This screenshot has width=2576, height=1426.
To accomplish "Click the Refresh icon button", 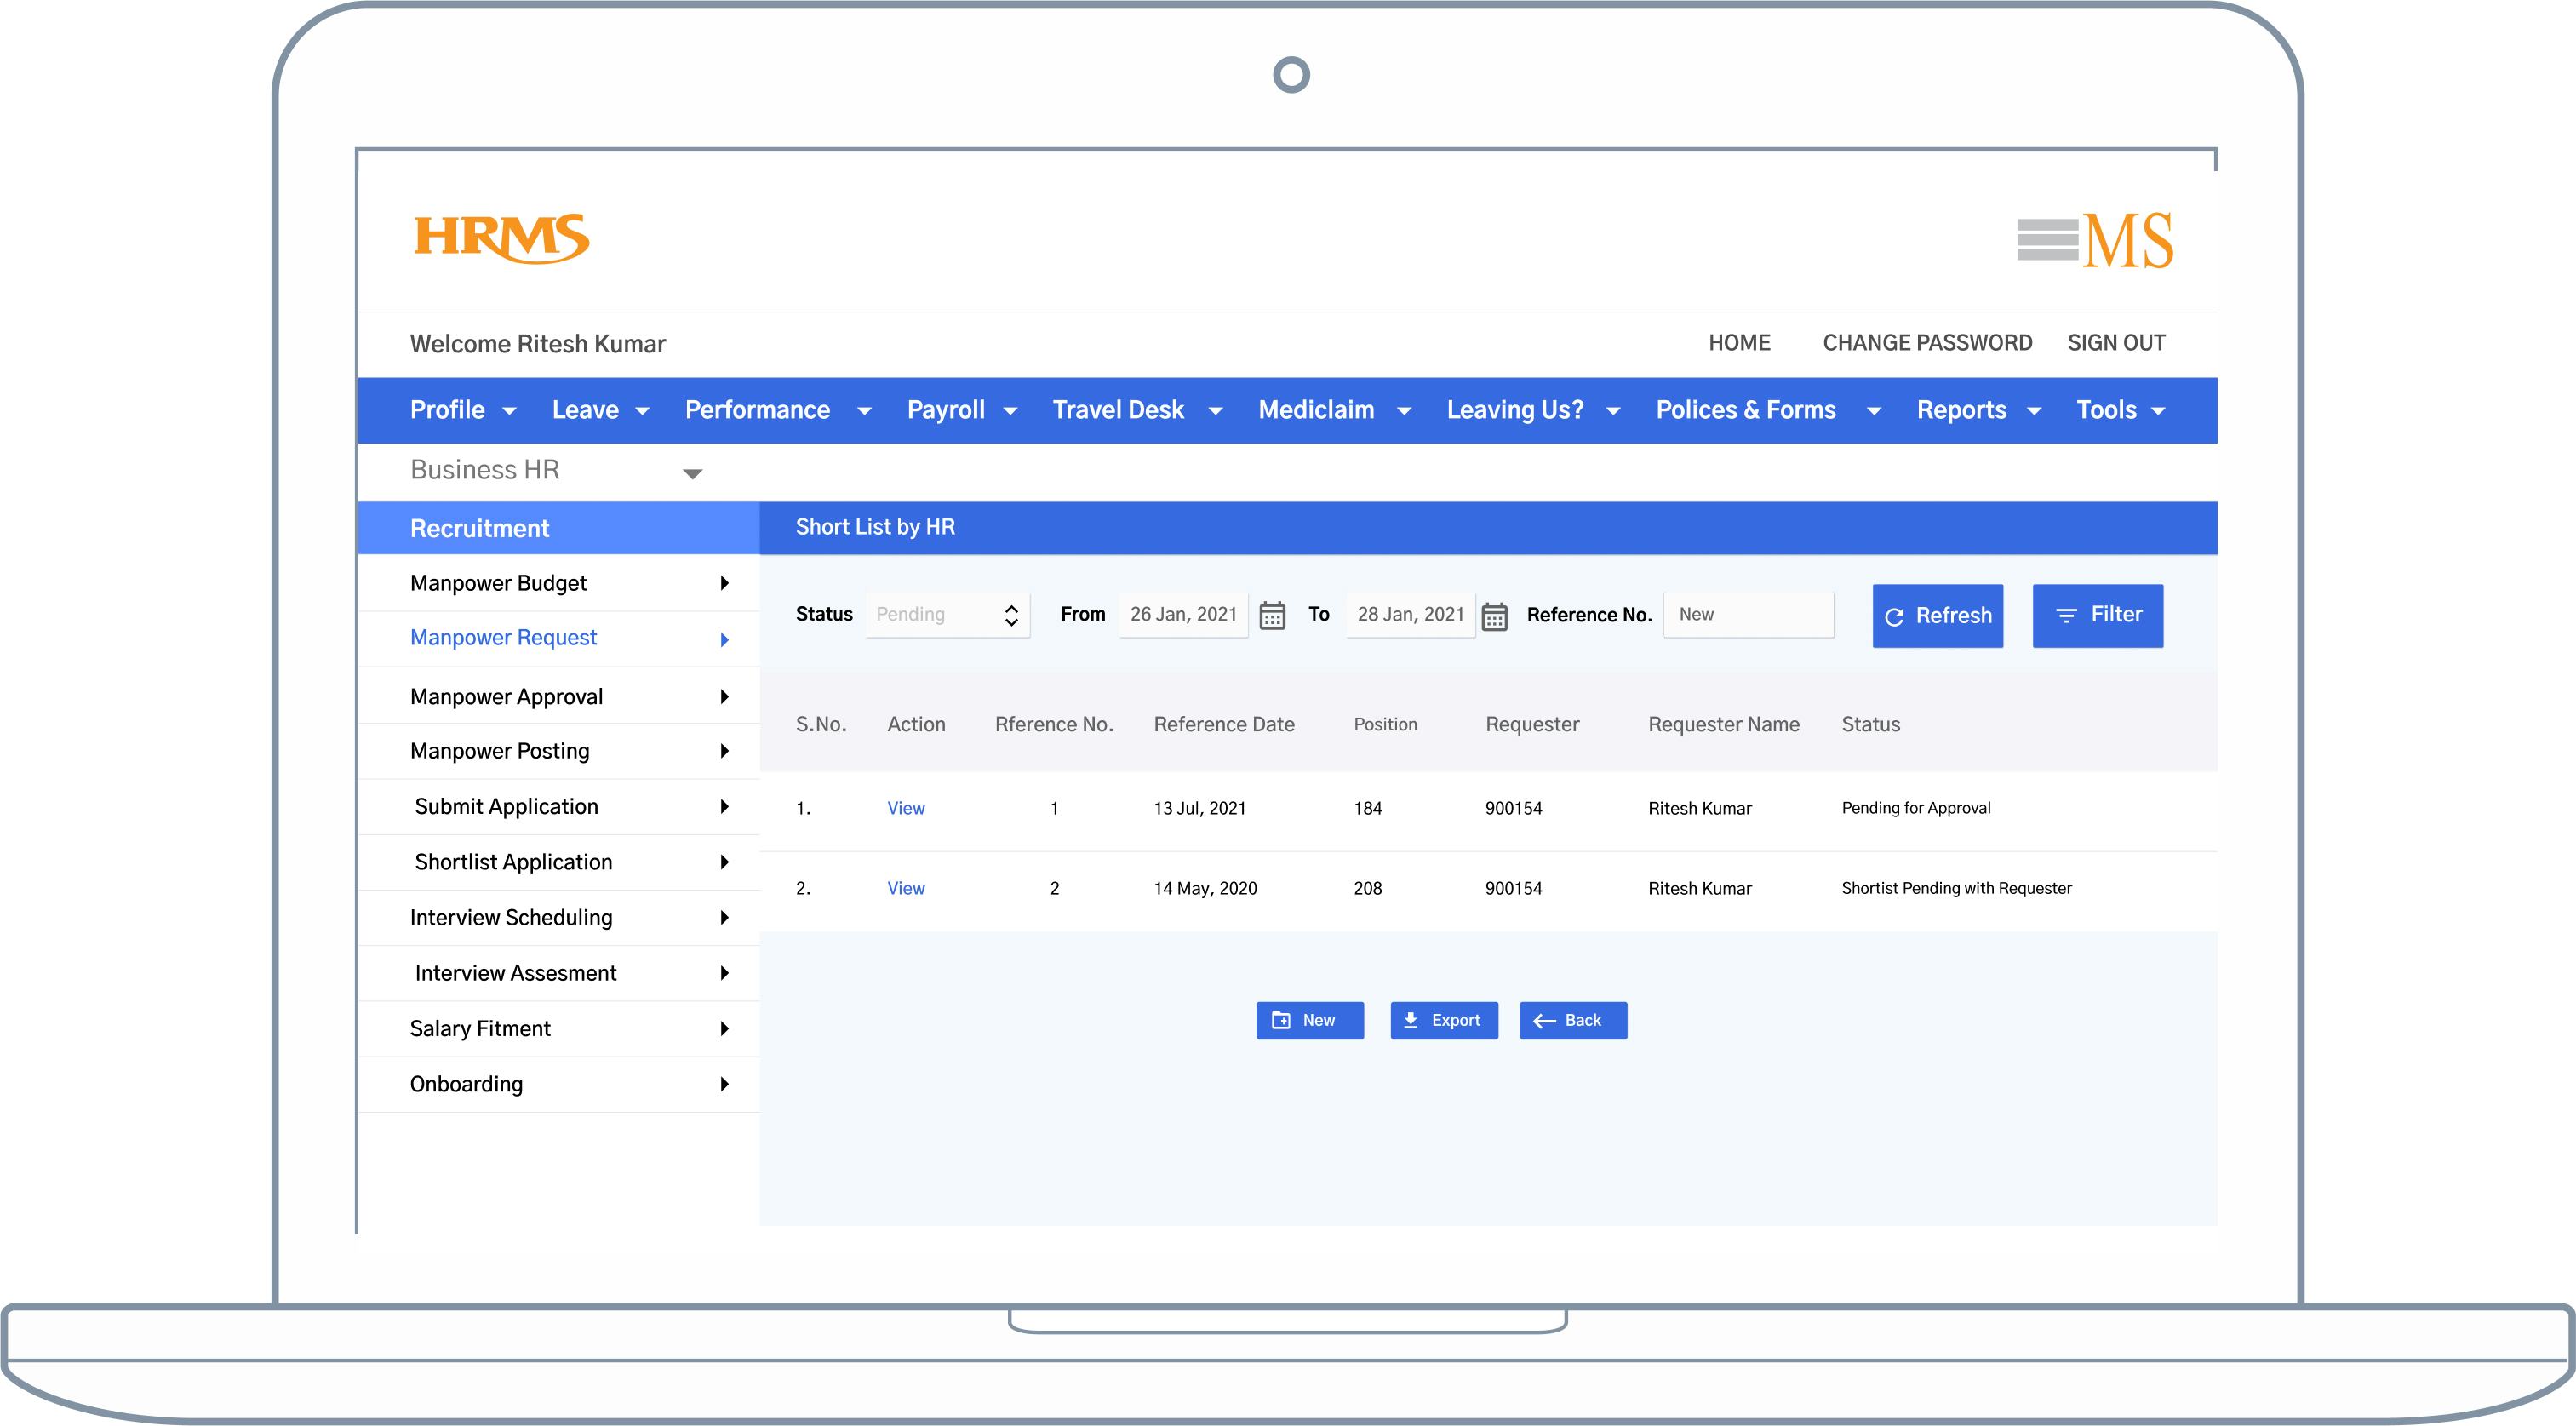I will point(1895,616).
